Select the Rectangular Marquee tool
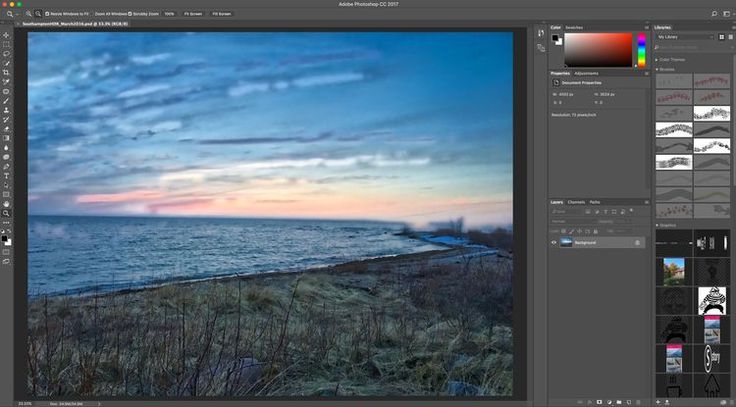This screenshot has height=407, width=736. click(x=6, y=45)
